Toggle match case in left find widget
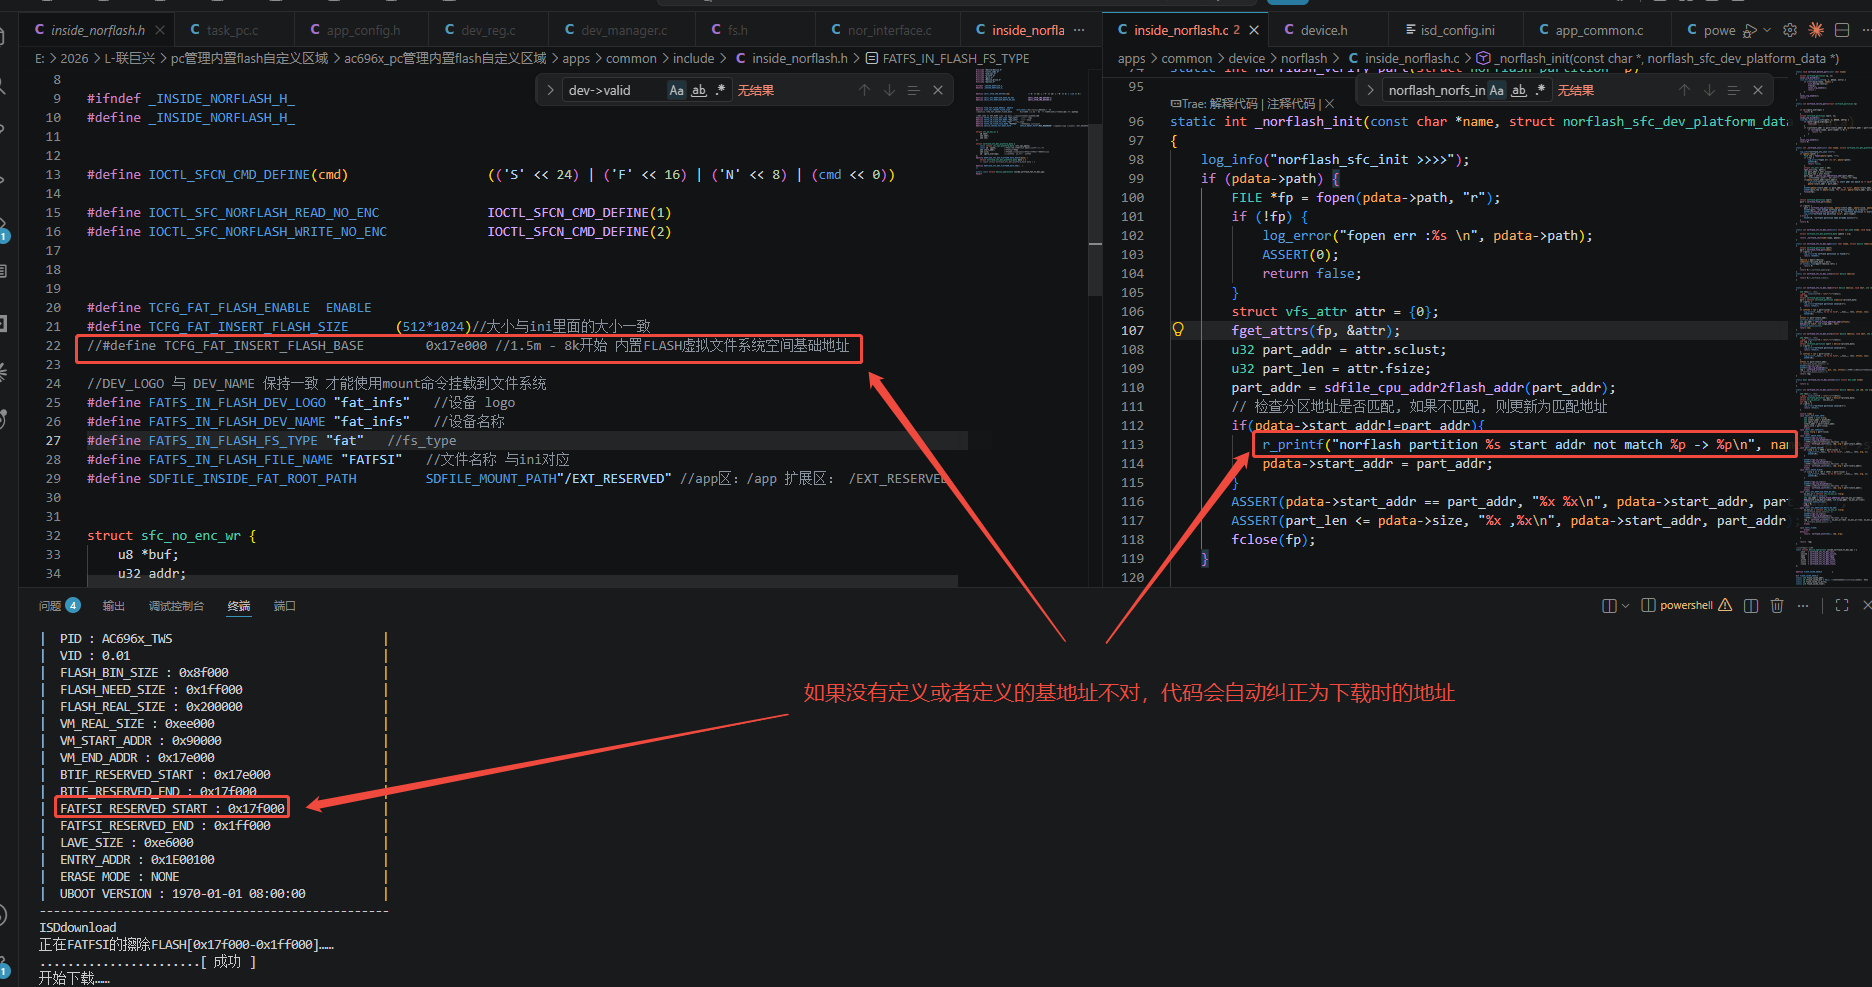Viewport: 1872px width, 987px height. click(x=676, y=90)
